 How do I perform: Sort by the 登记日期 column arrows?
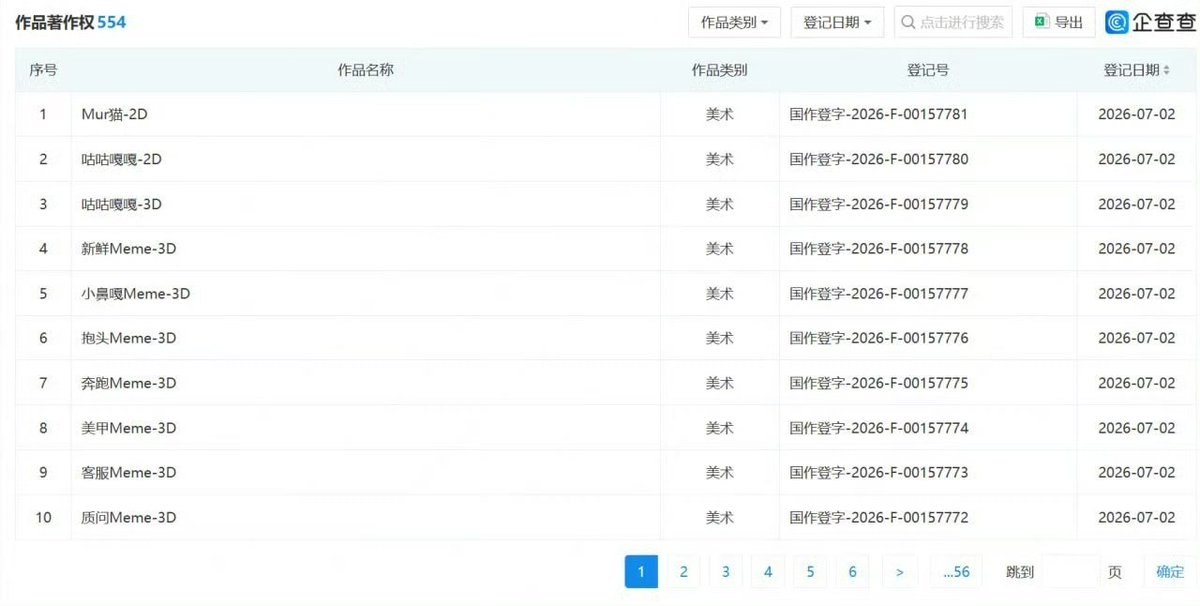point(1166,70)
